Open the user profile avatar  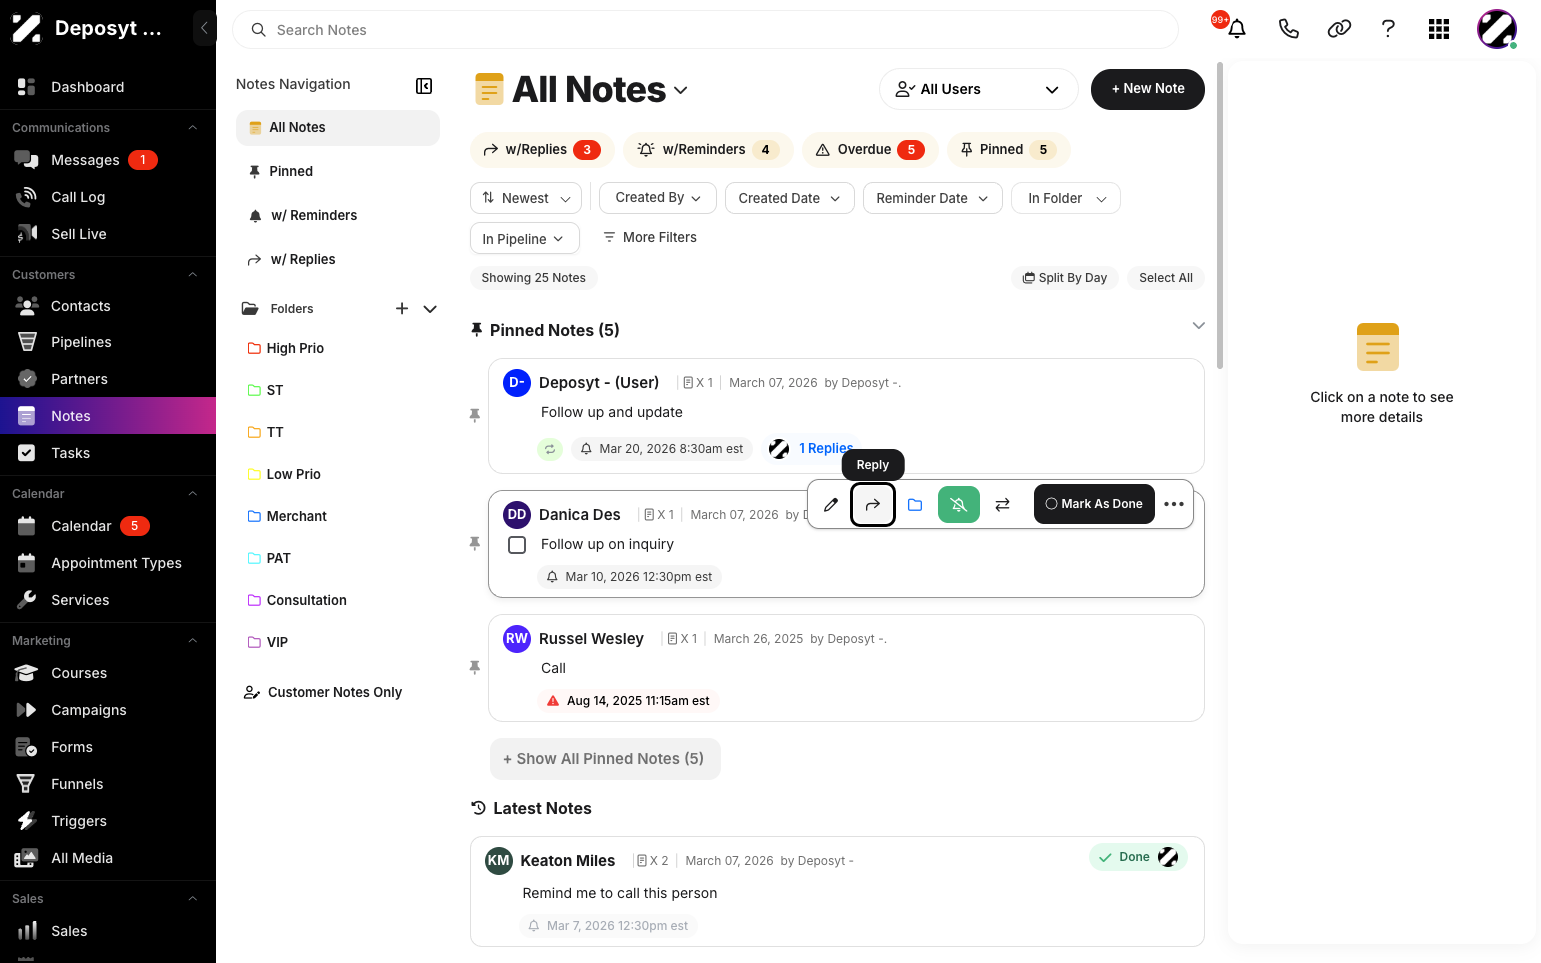tap(1497, 29)
